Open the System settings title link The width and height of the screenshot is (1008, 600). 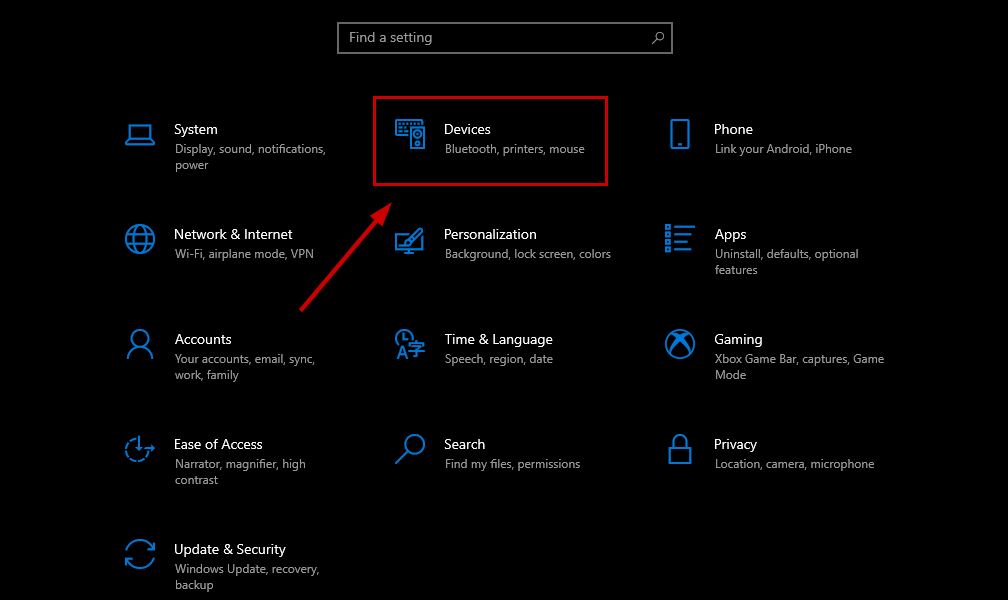click(x=196, y=129)
